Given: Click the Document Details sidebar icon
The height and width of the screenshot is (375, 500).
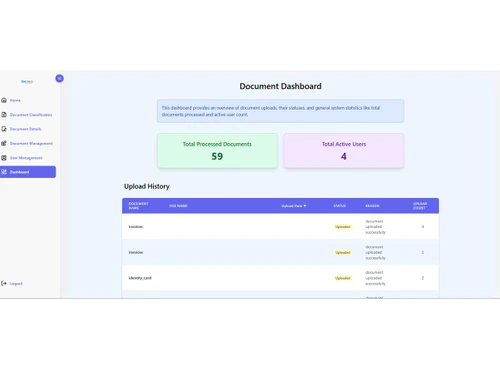Looking at the screenshot, I should coord(4,129).
